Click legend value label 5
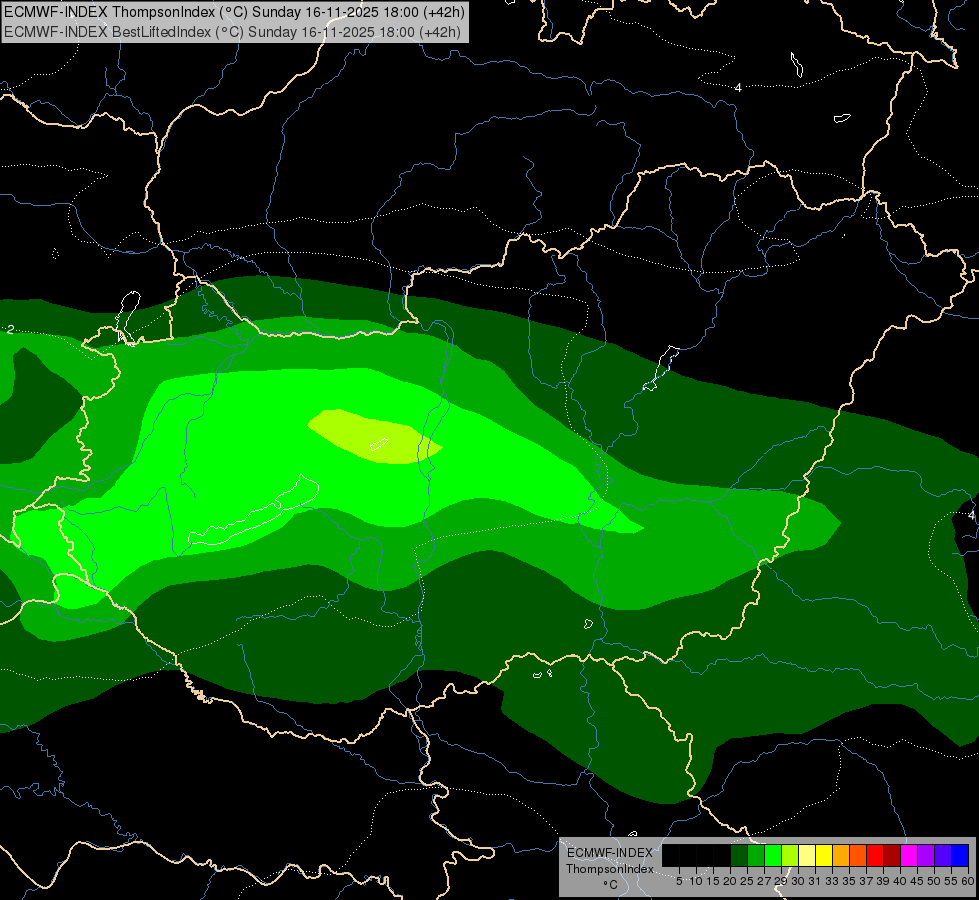This screenshot has height=900, width=979. [x=679, y=881]
